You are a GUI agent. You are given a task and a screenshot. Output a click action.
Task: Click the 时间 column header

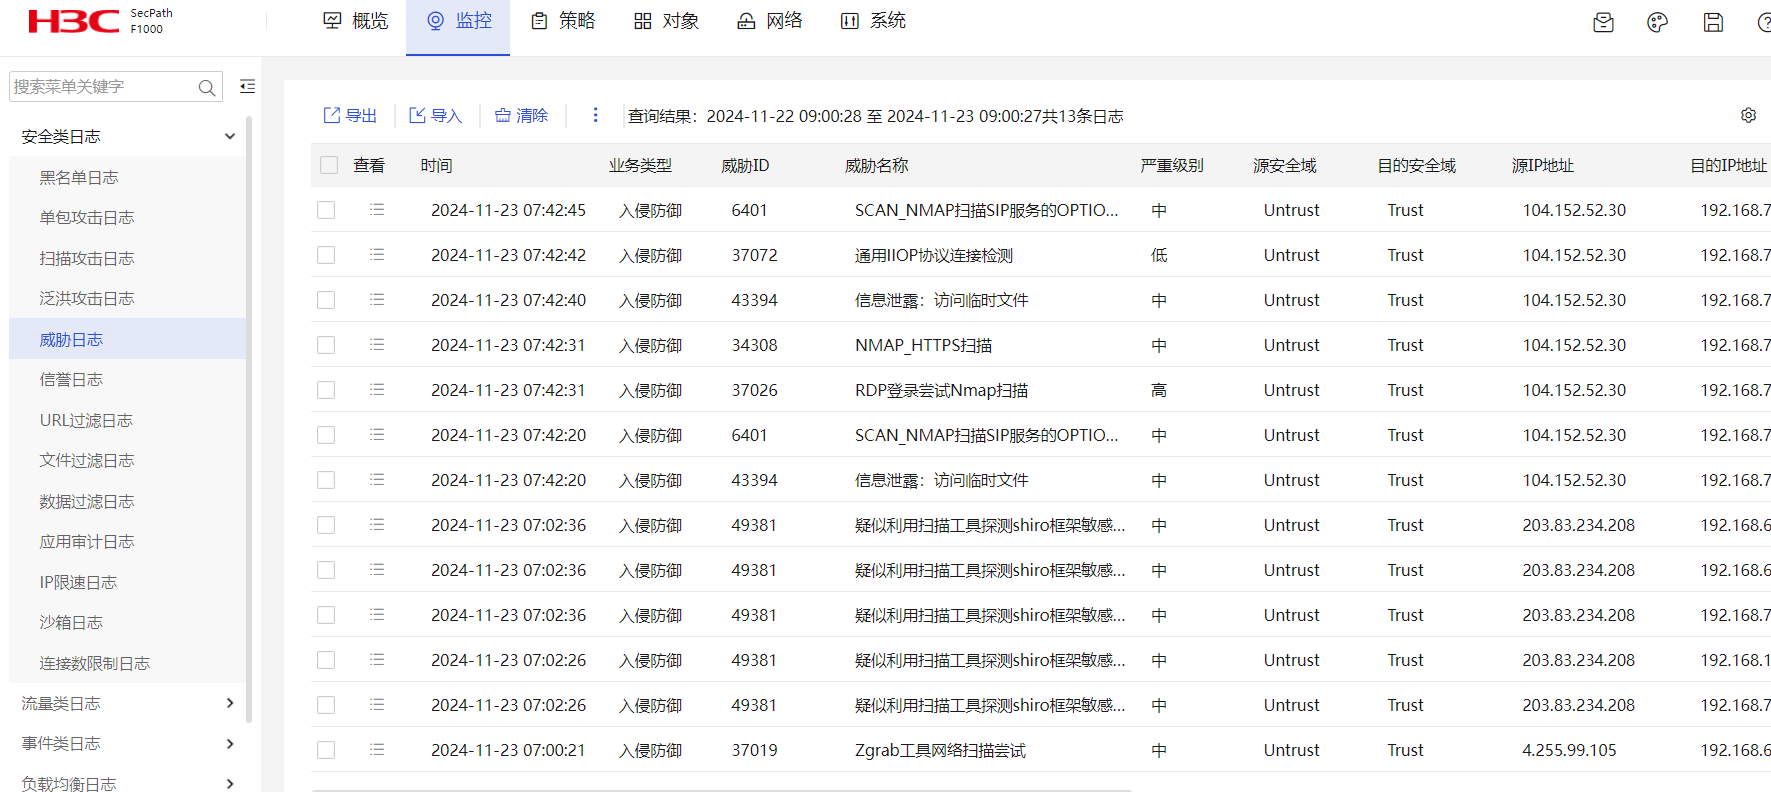(x=436, y=166)
